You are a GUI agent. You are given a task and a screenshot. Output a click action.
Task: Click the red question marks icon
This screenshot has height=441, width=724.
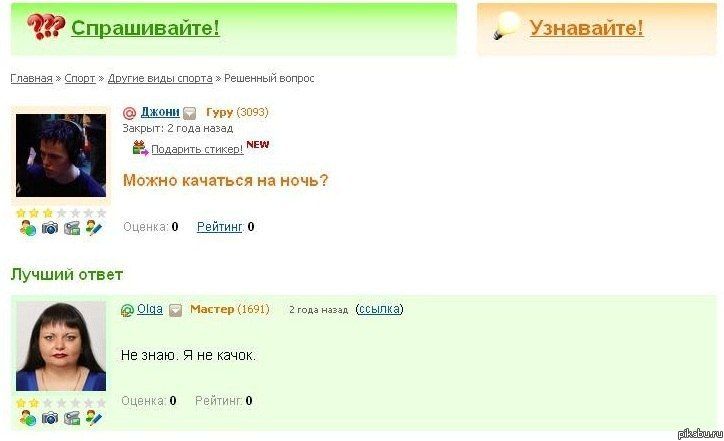click(x=45, y=26)
